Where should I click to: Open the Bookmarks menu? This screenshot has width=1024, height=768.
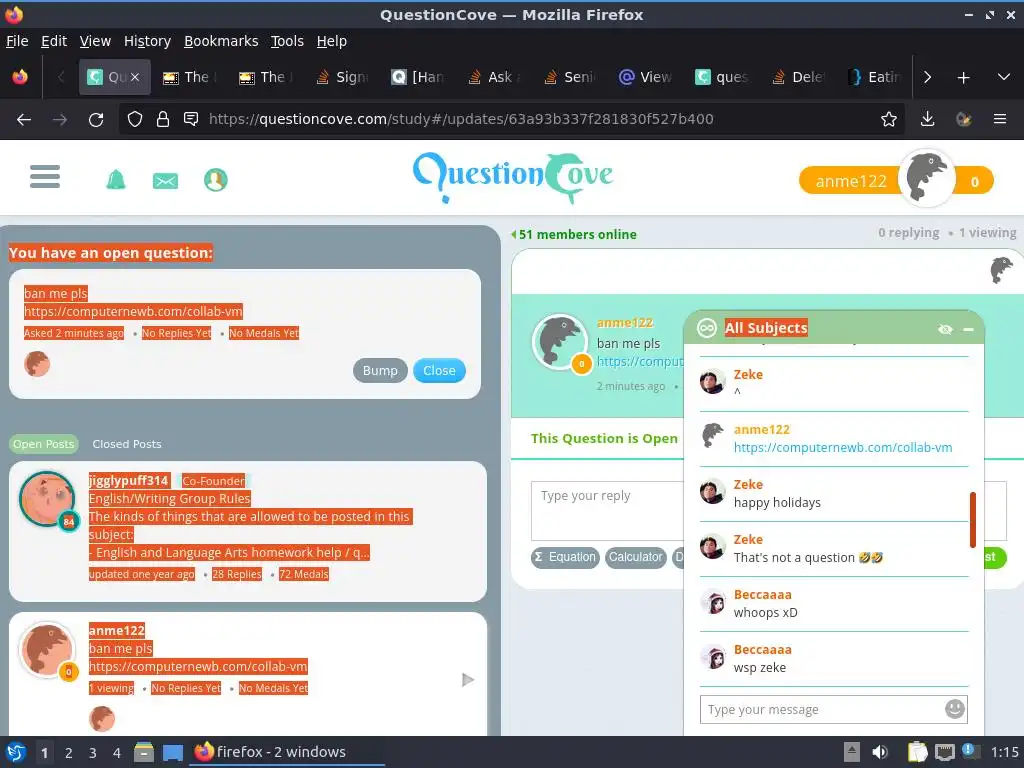(x=221, y=41)
